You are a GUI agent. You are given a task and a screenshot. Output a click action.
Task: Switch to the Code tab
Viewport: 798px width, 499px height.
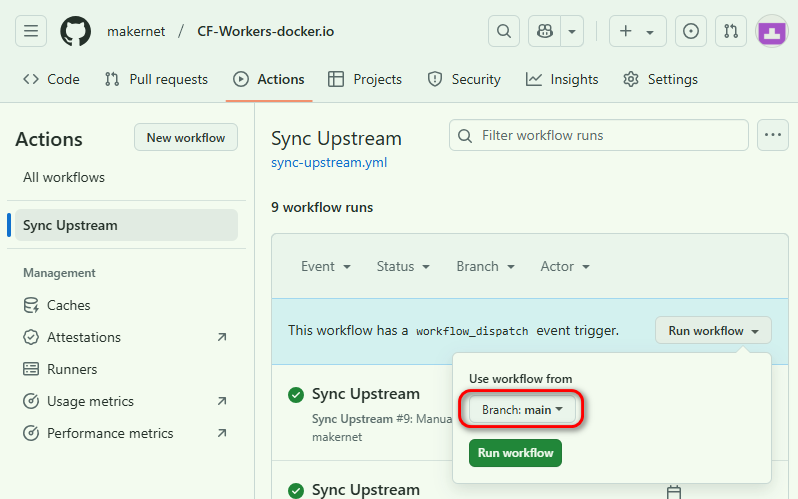51,79
